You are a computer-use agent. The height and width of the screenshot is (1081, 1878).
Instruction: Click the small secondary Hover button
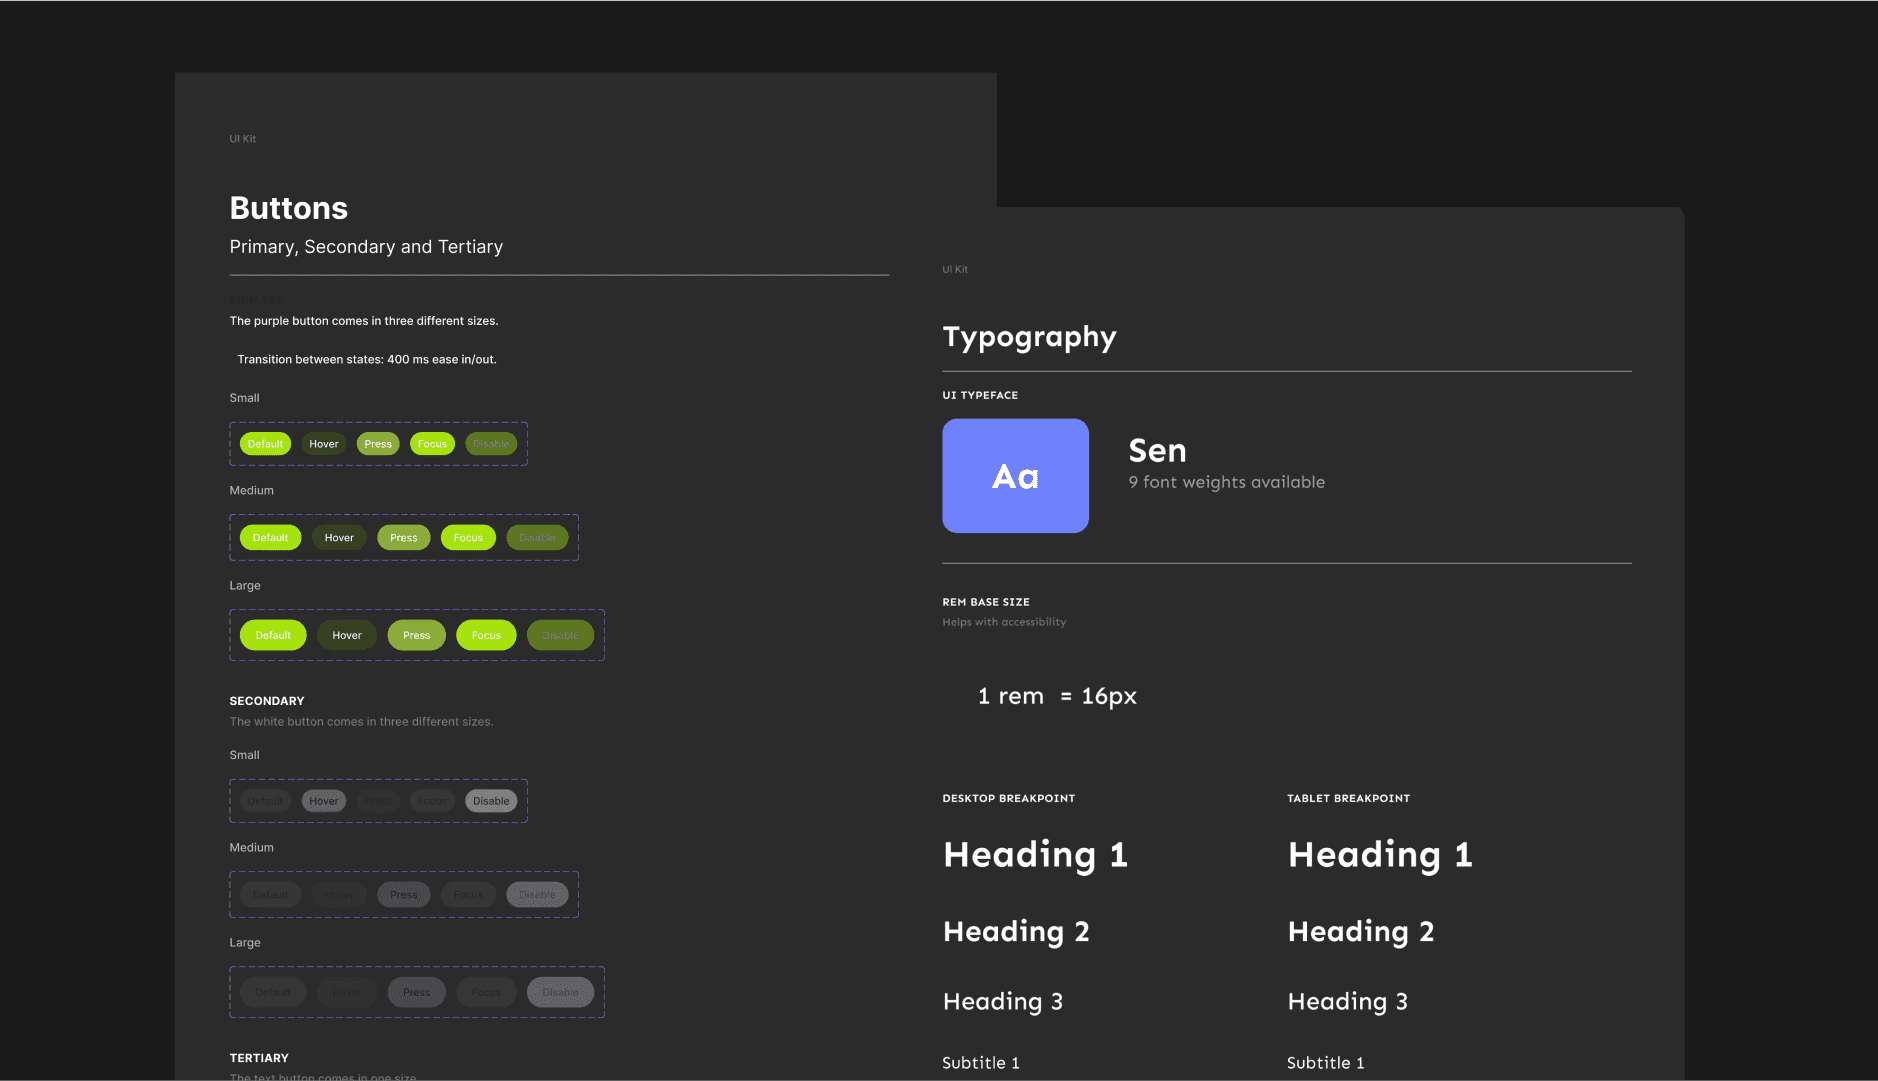(x=323, y=801)
